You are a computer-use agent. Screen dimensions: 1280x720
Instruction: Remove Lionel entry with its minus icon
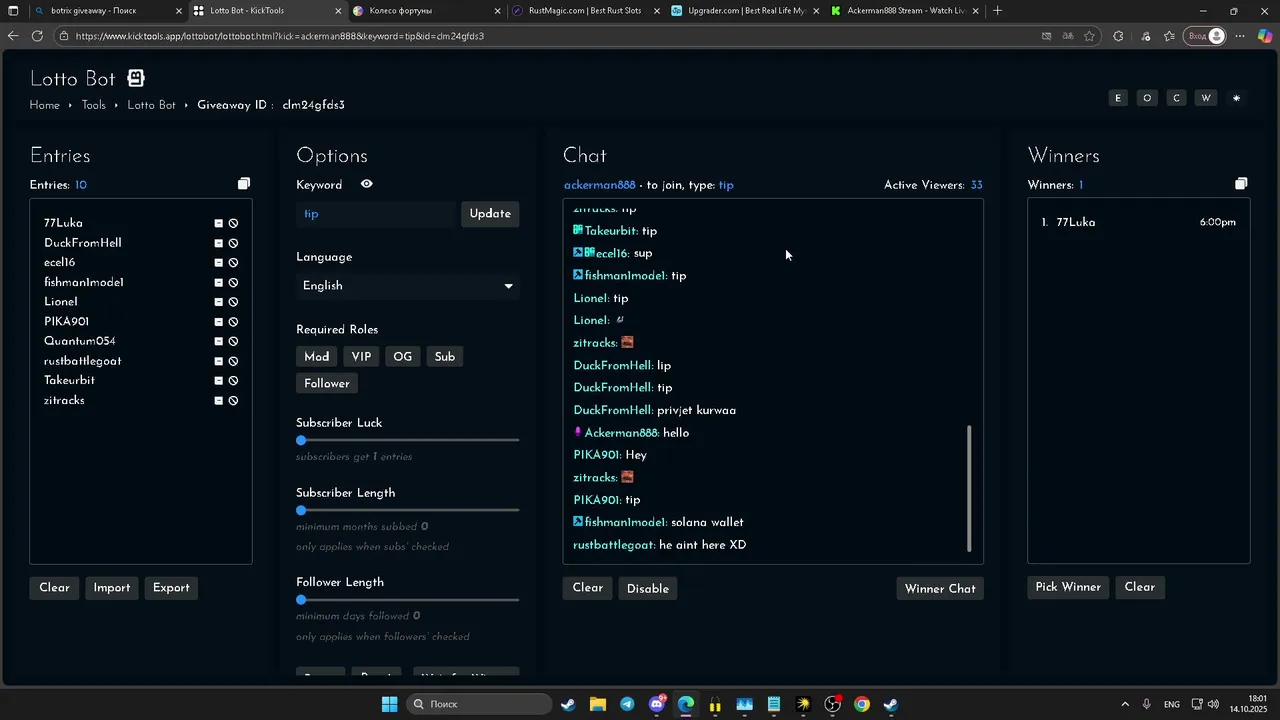[x=219, y=302]
